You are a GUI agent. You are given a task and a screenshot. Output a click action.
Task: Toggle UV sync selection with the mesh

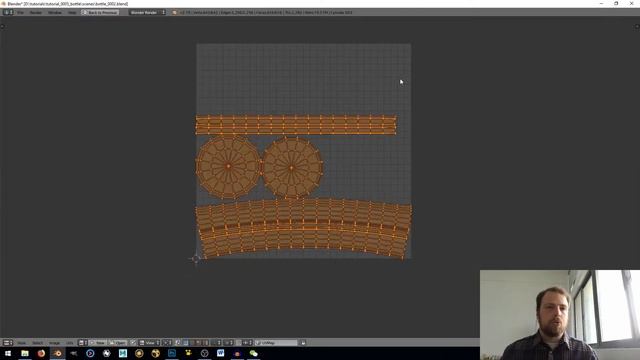click(x=178, y=343)
